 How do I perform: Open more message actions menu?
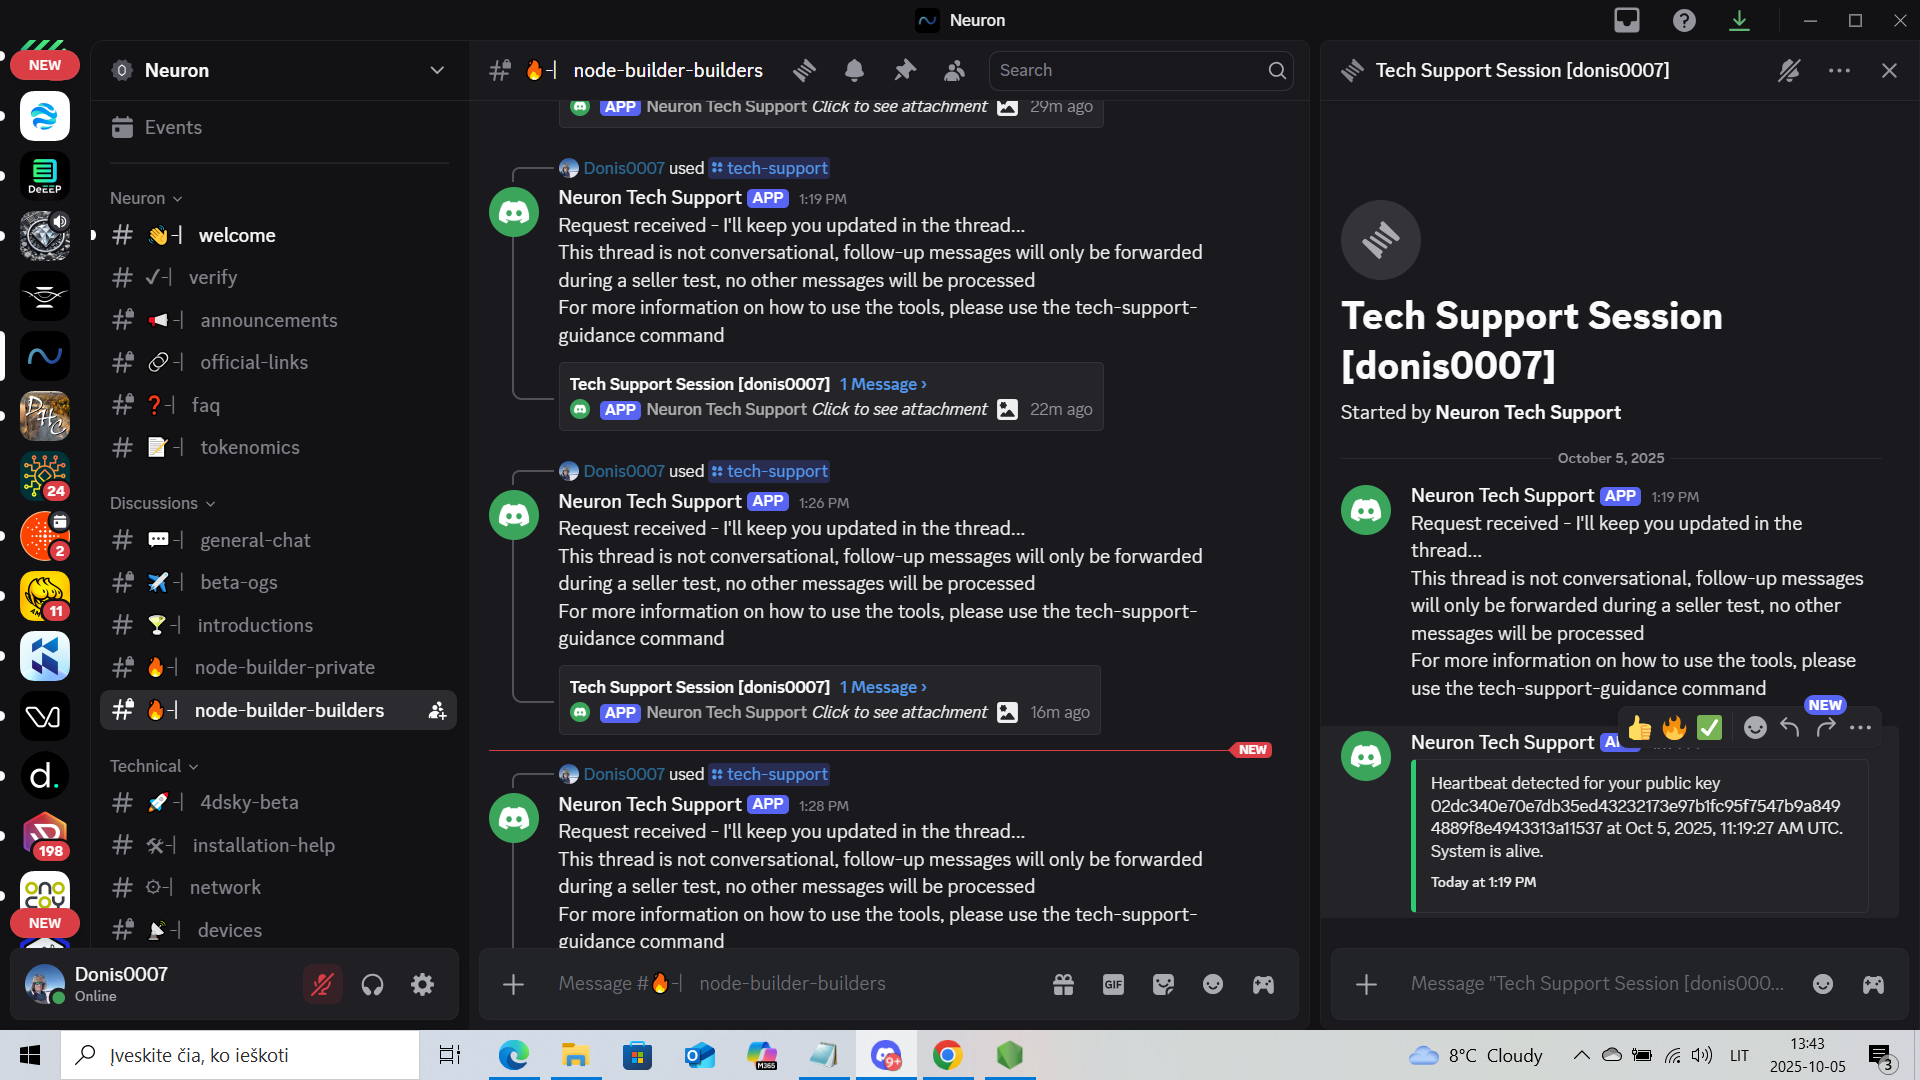[x=1861, y=727]
